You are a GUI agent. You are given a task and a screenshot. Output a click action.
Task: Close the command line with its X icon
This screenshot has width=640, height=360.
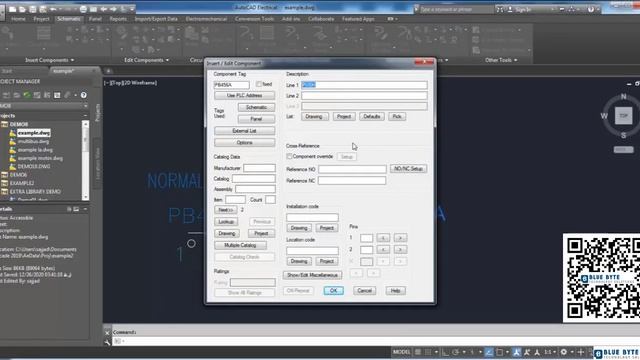click(107, 333)
